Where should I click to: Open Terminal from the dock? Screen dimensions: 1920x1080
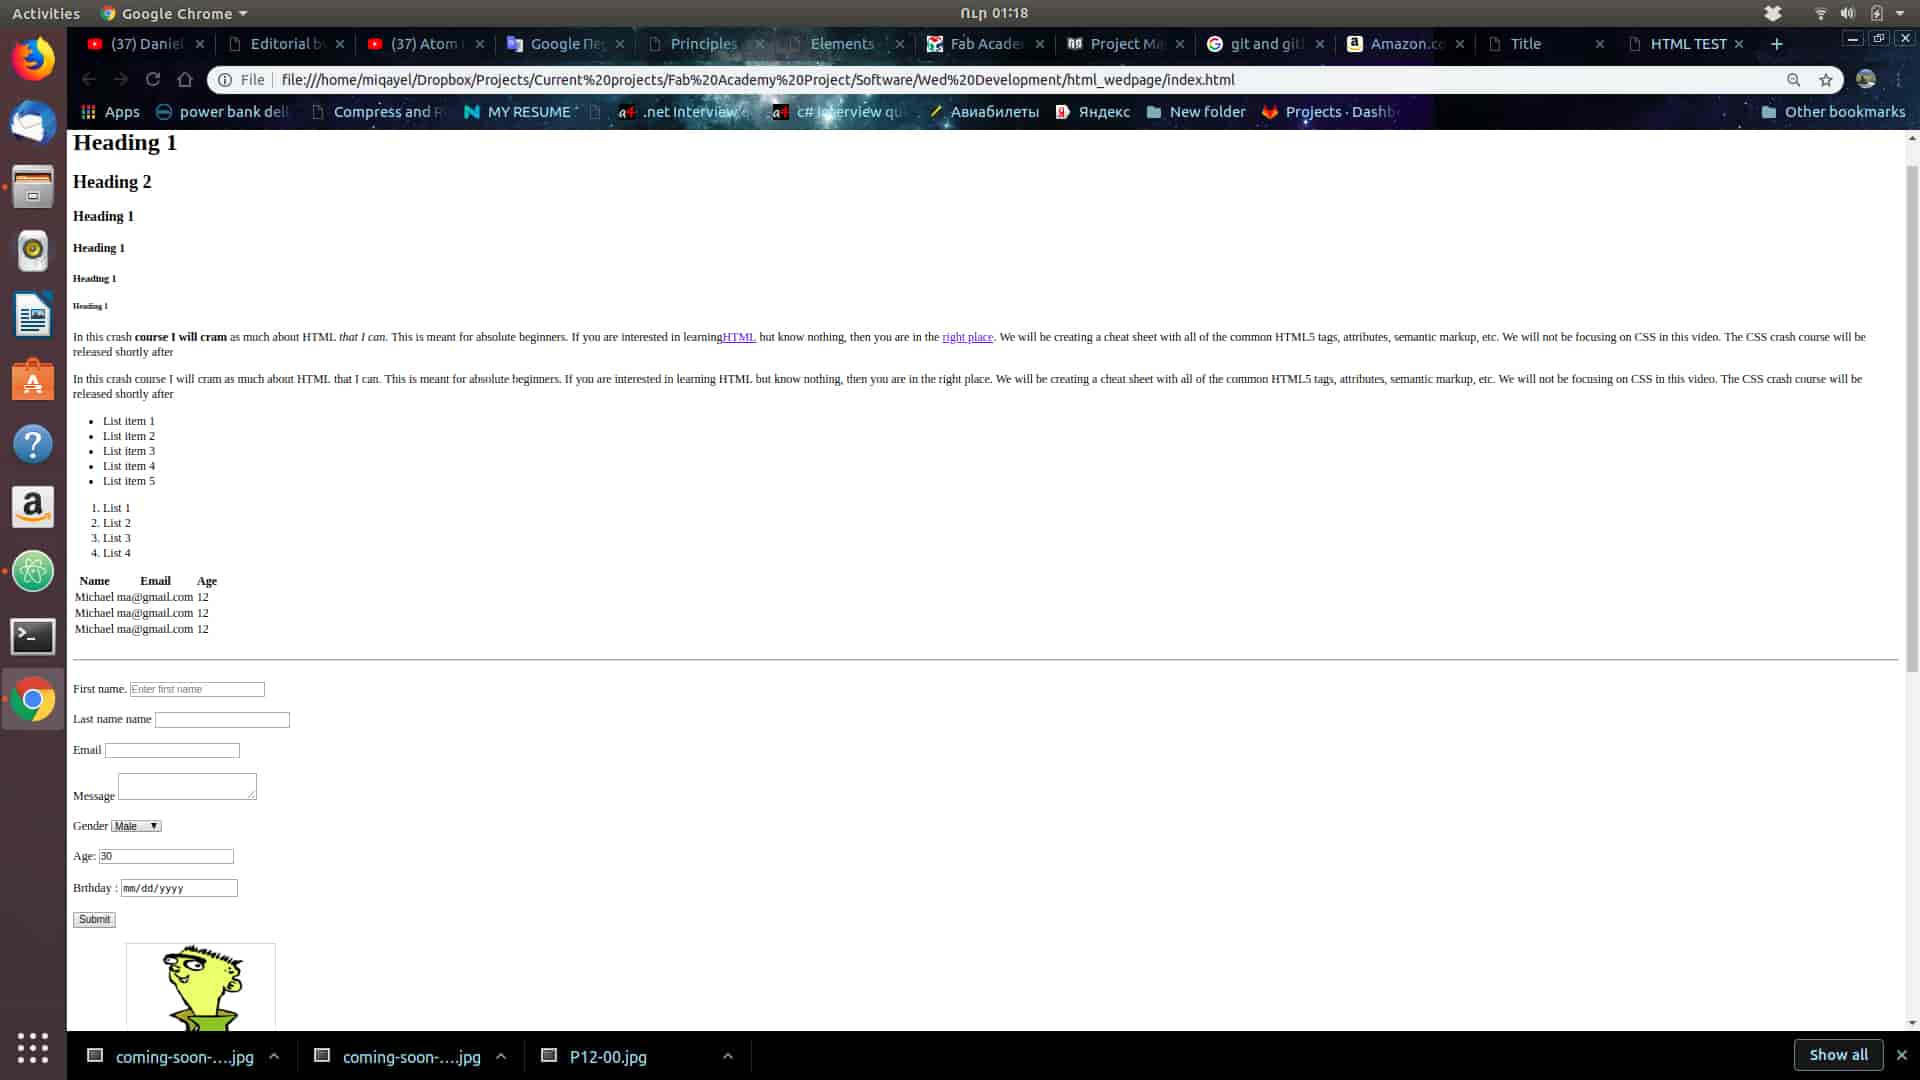[x=33, y=636]
